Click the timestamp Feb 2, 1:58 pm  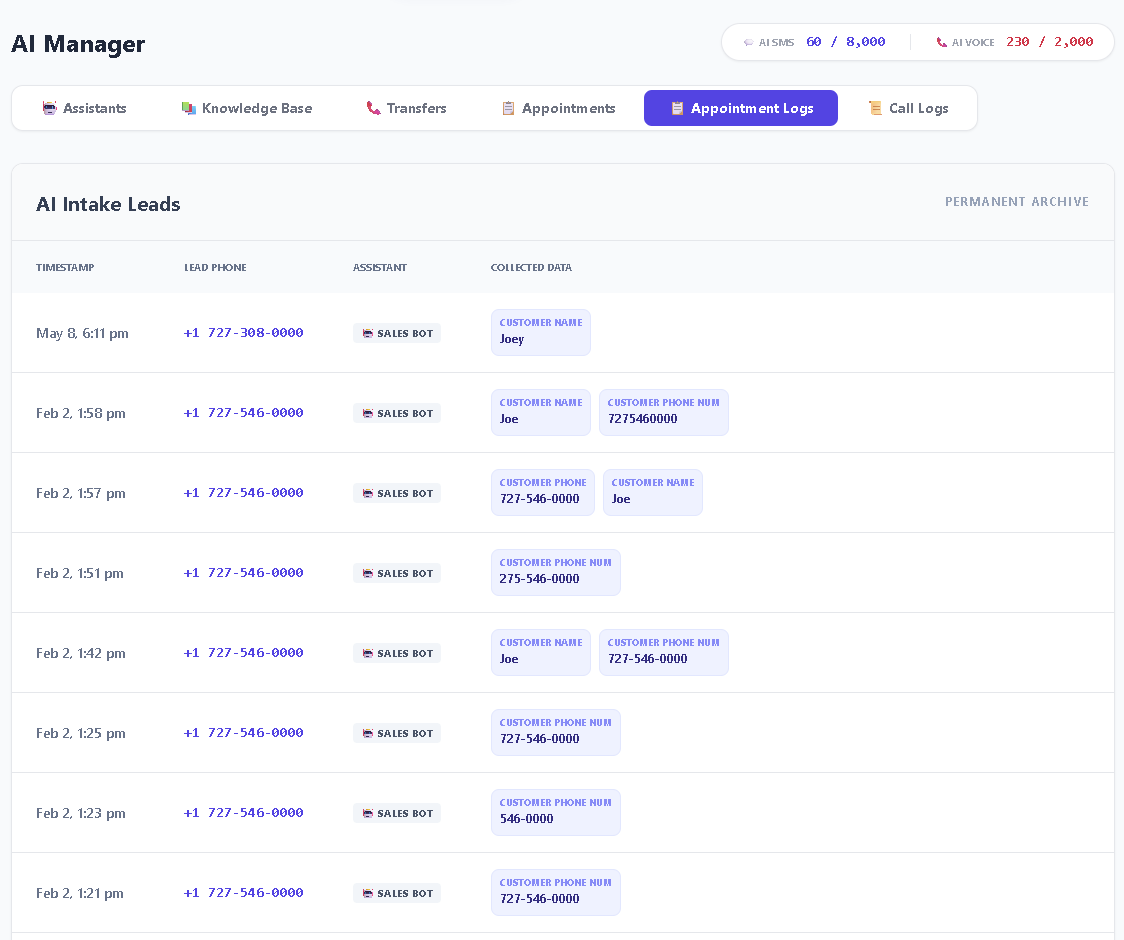81,414
